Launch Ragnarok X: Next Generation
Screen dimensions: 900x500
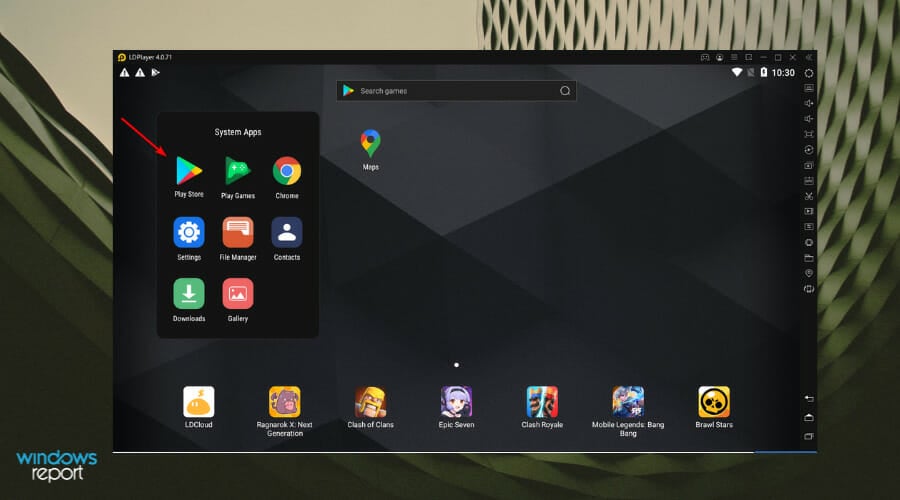coord(285,402)
